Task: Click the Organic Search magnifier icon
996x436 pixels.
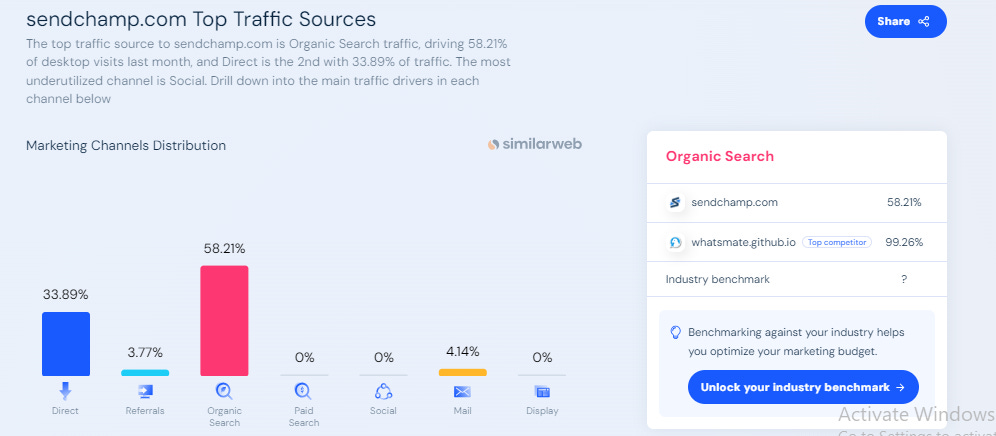Action: 224,392
